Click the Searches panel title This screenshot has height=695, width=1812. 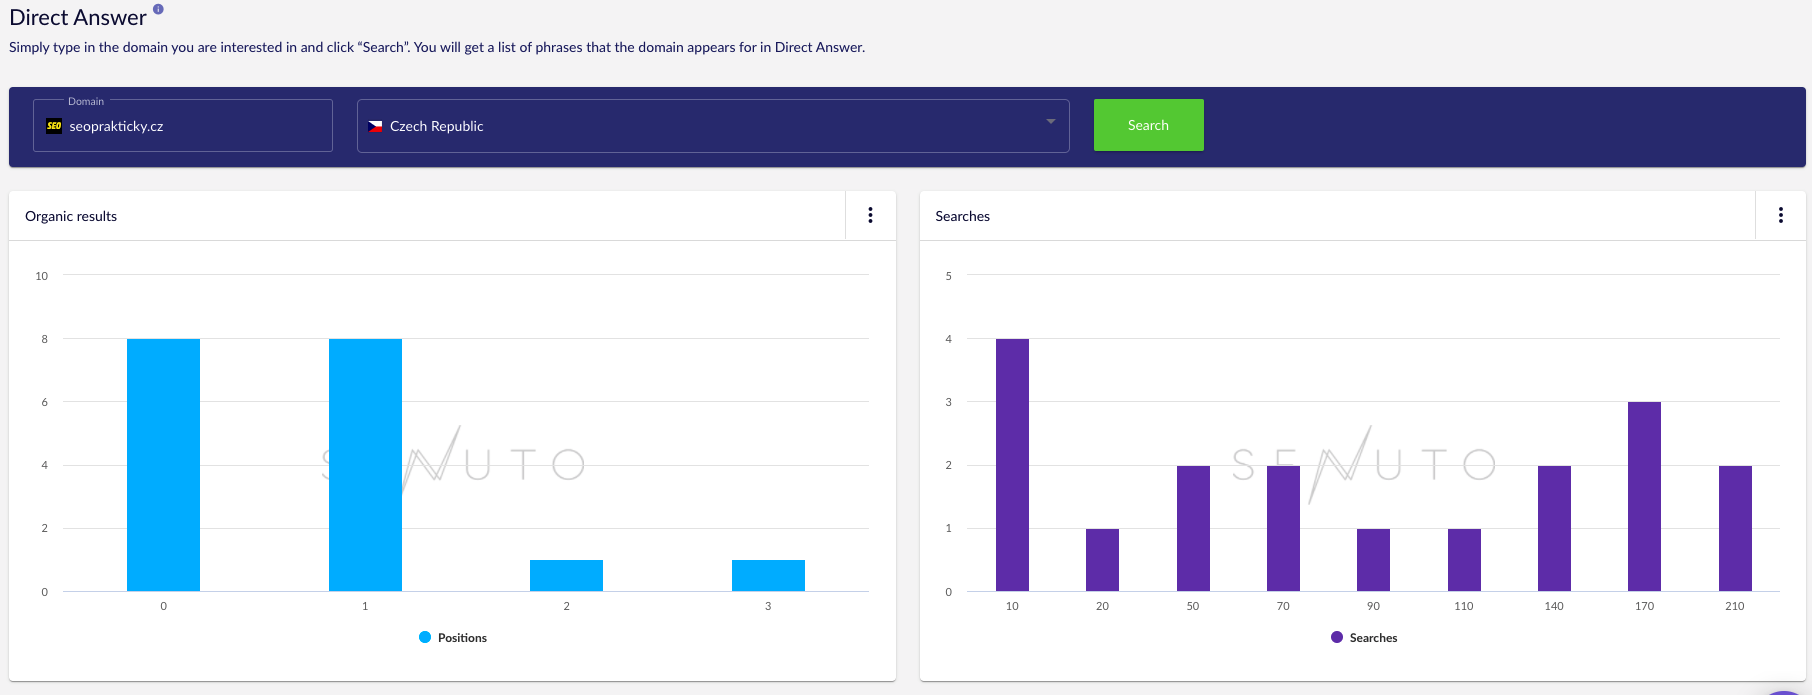pyautogui.click(x=962, y=216)
